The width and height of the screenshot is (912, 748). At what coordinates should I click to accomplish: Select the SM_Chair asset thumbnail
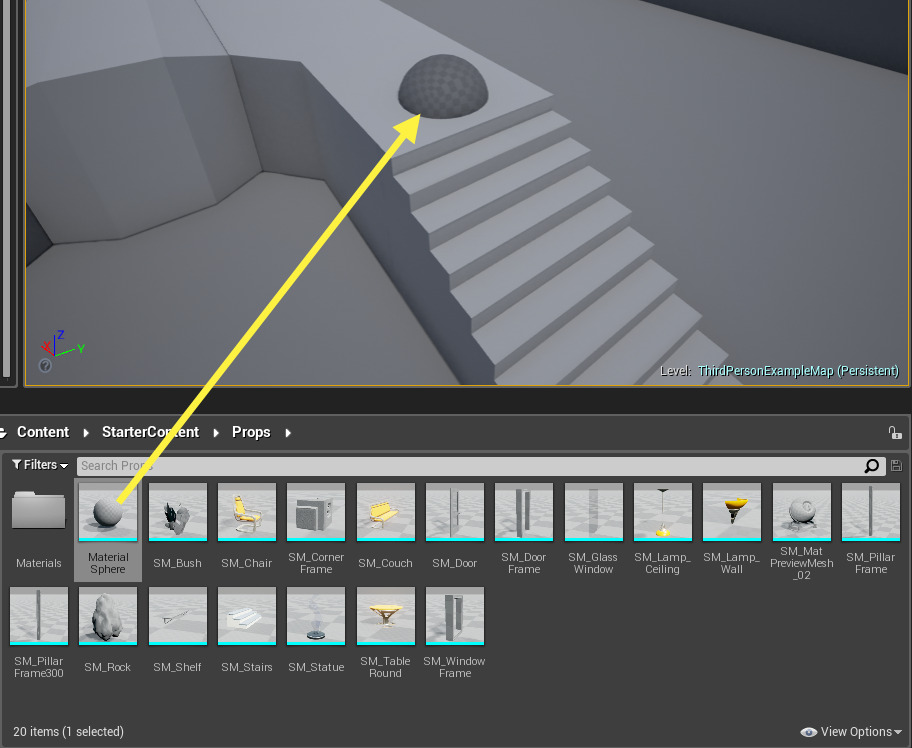click(x=247, y=512)
